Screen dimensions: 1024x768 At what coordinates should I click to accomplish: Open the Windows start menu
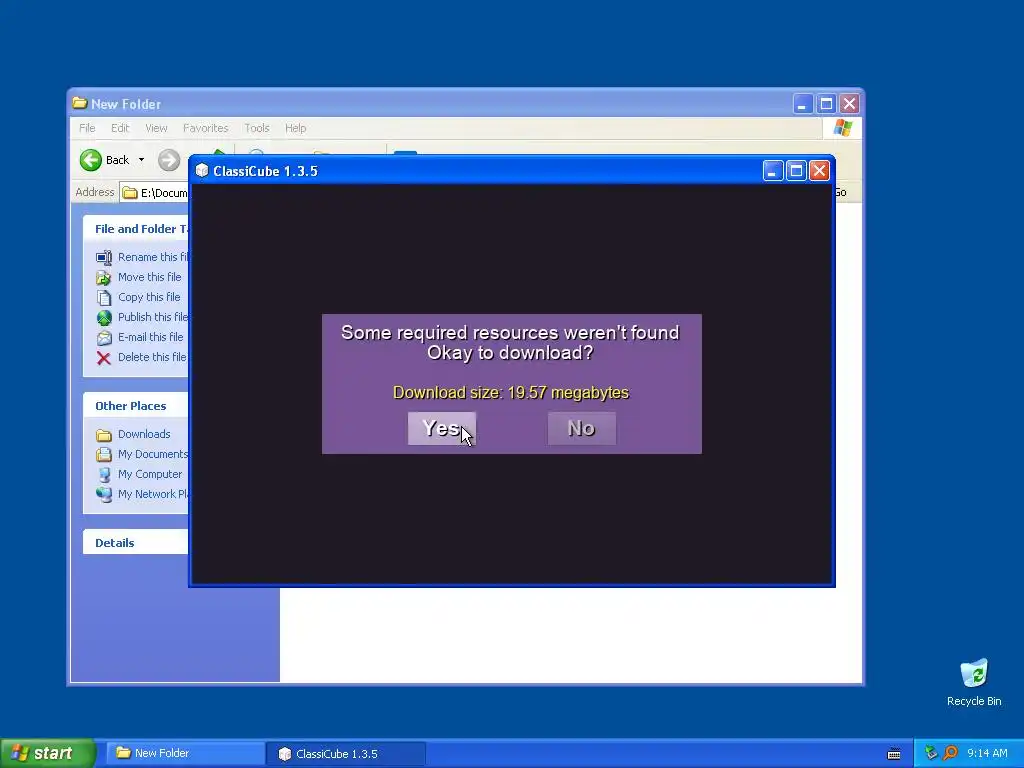pos(47,754)
